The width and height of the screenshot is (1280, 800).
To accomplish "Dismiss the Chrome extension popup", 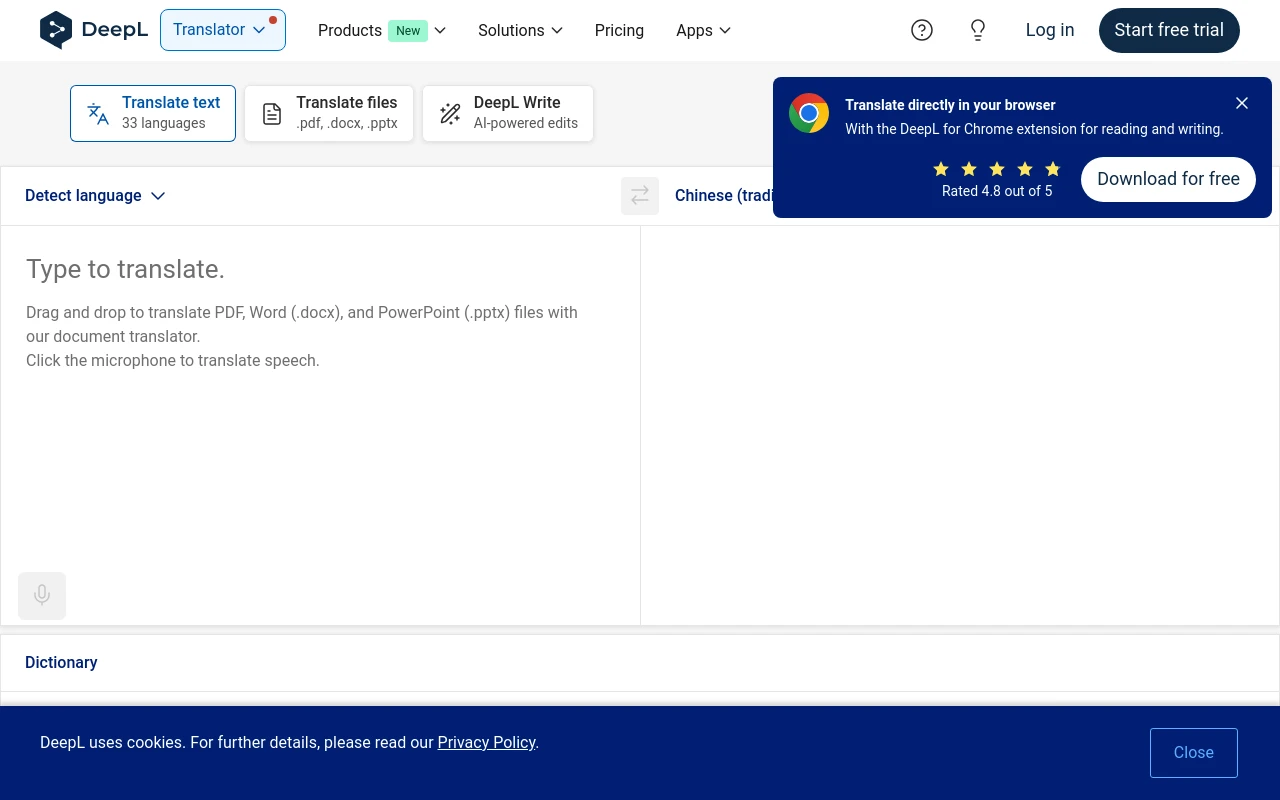I will click(1242, 103).
